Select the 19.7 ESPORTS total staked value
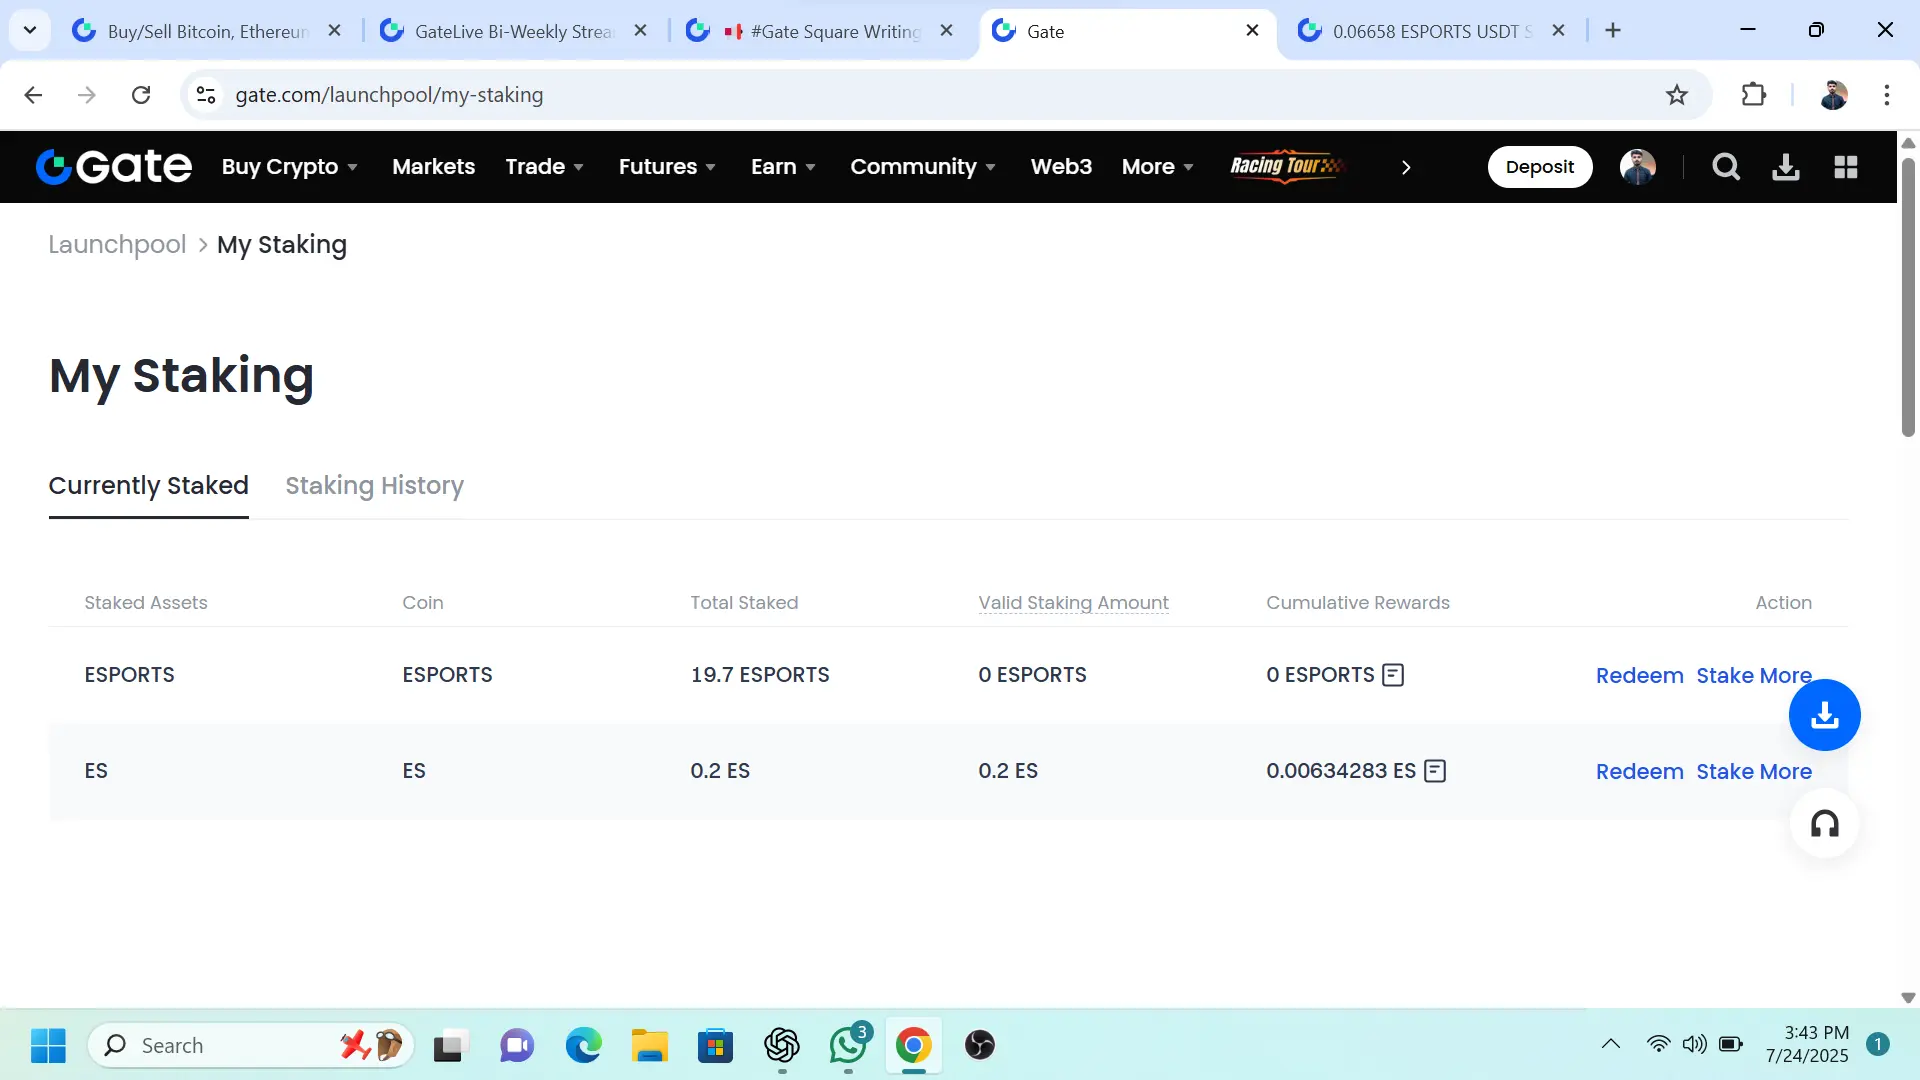Screen dimensions: 1920x1080 [760, 675]
